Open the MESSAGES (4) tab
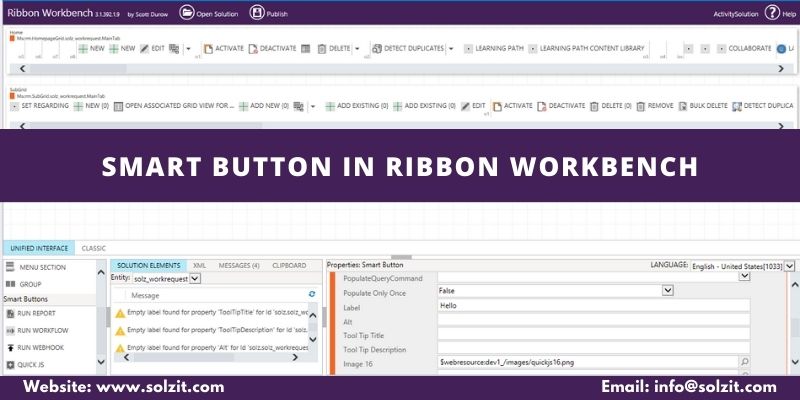This screenshot has width=800, height=400. pos(239,265)
